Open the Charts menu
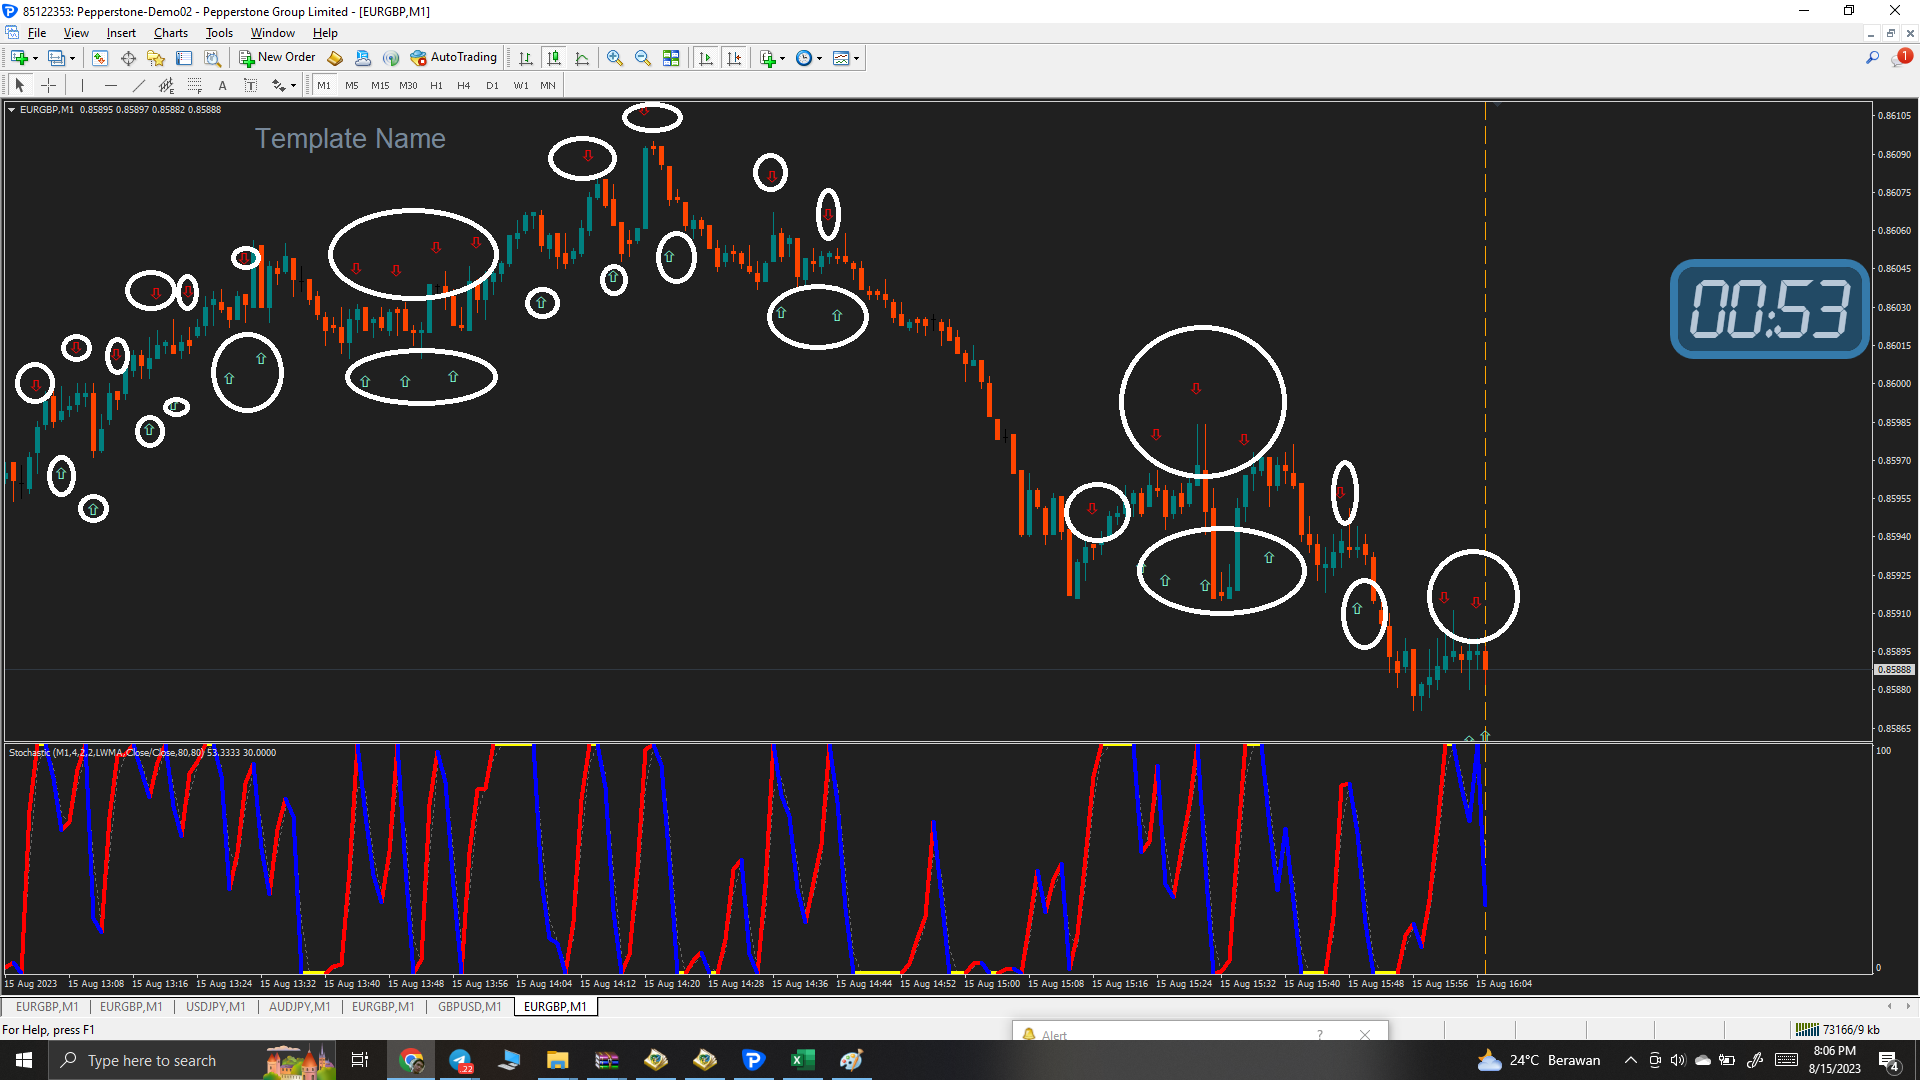The width and height of the screenshot is (1920, 1080). click(x=170, y=33)
